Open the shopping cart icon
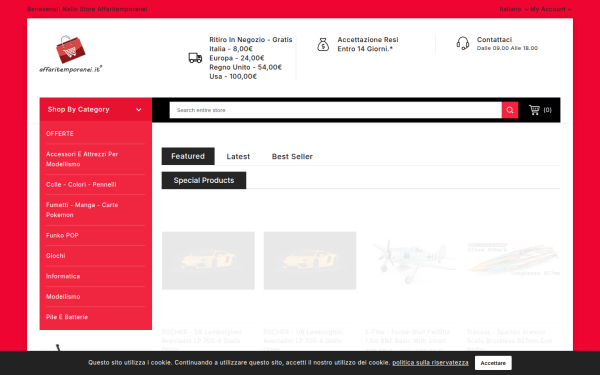Viewport: 600px width, 375px height. 534,110
